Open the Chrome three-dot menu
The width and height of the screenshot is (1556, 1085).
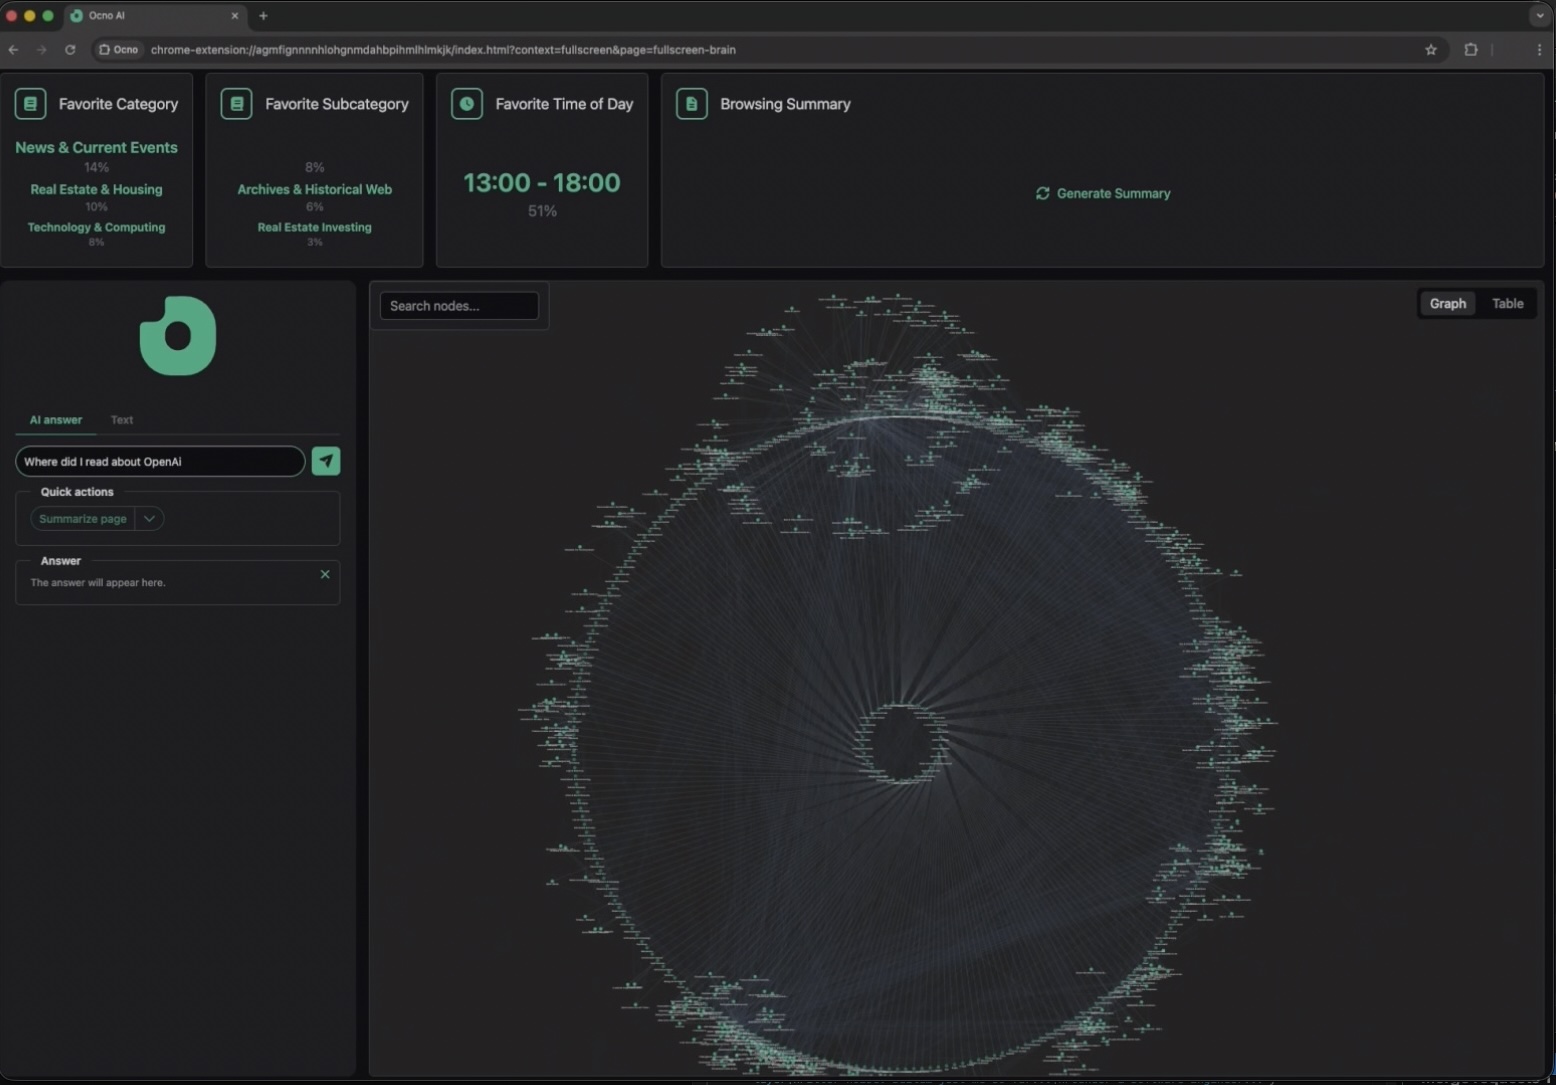pos(1538,50)
